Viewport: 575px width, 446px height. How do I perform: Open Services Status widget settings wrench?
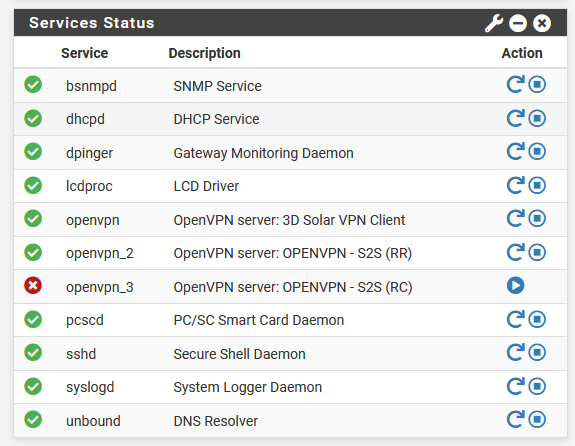coord(494,23)
